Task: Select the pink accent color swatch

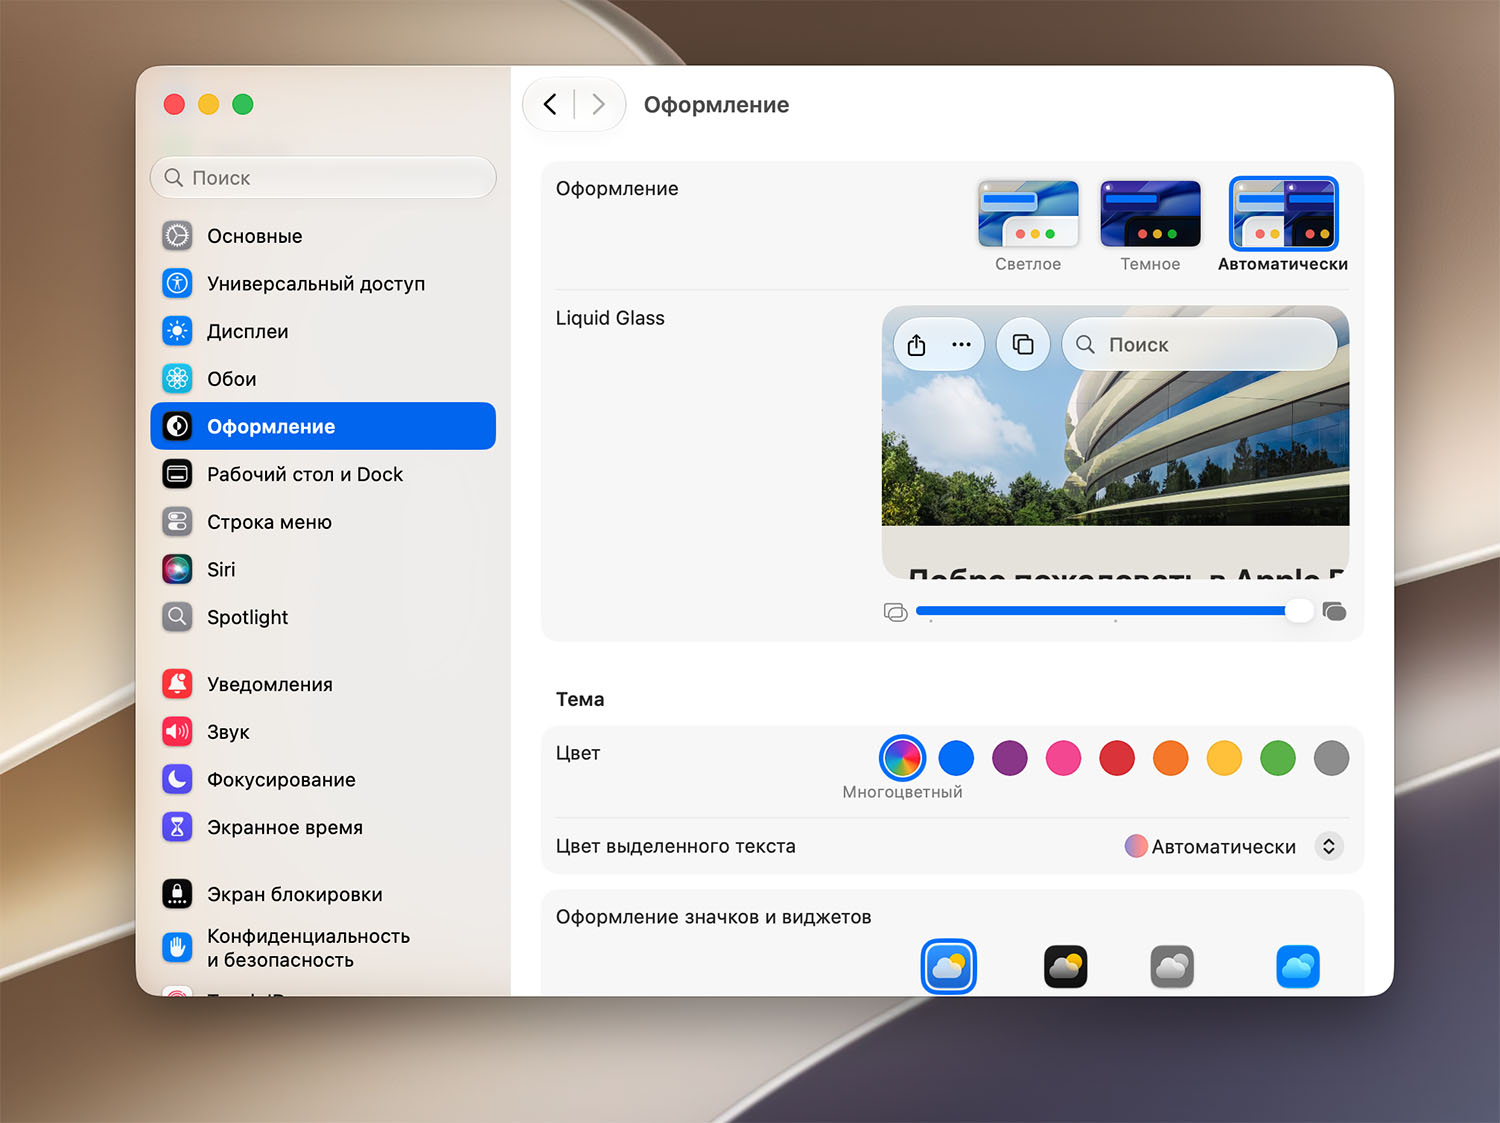Action: point(1063,758)
